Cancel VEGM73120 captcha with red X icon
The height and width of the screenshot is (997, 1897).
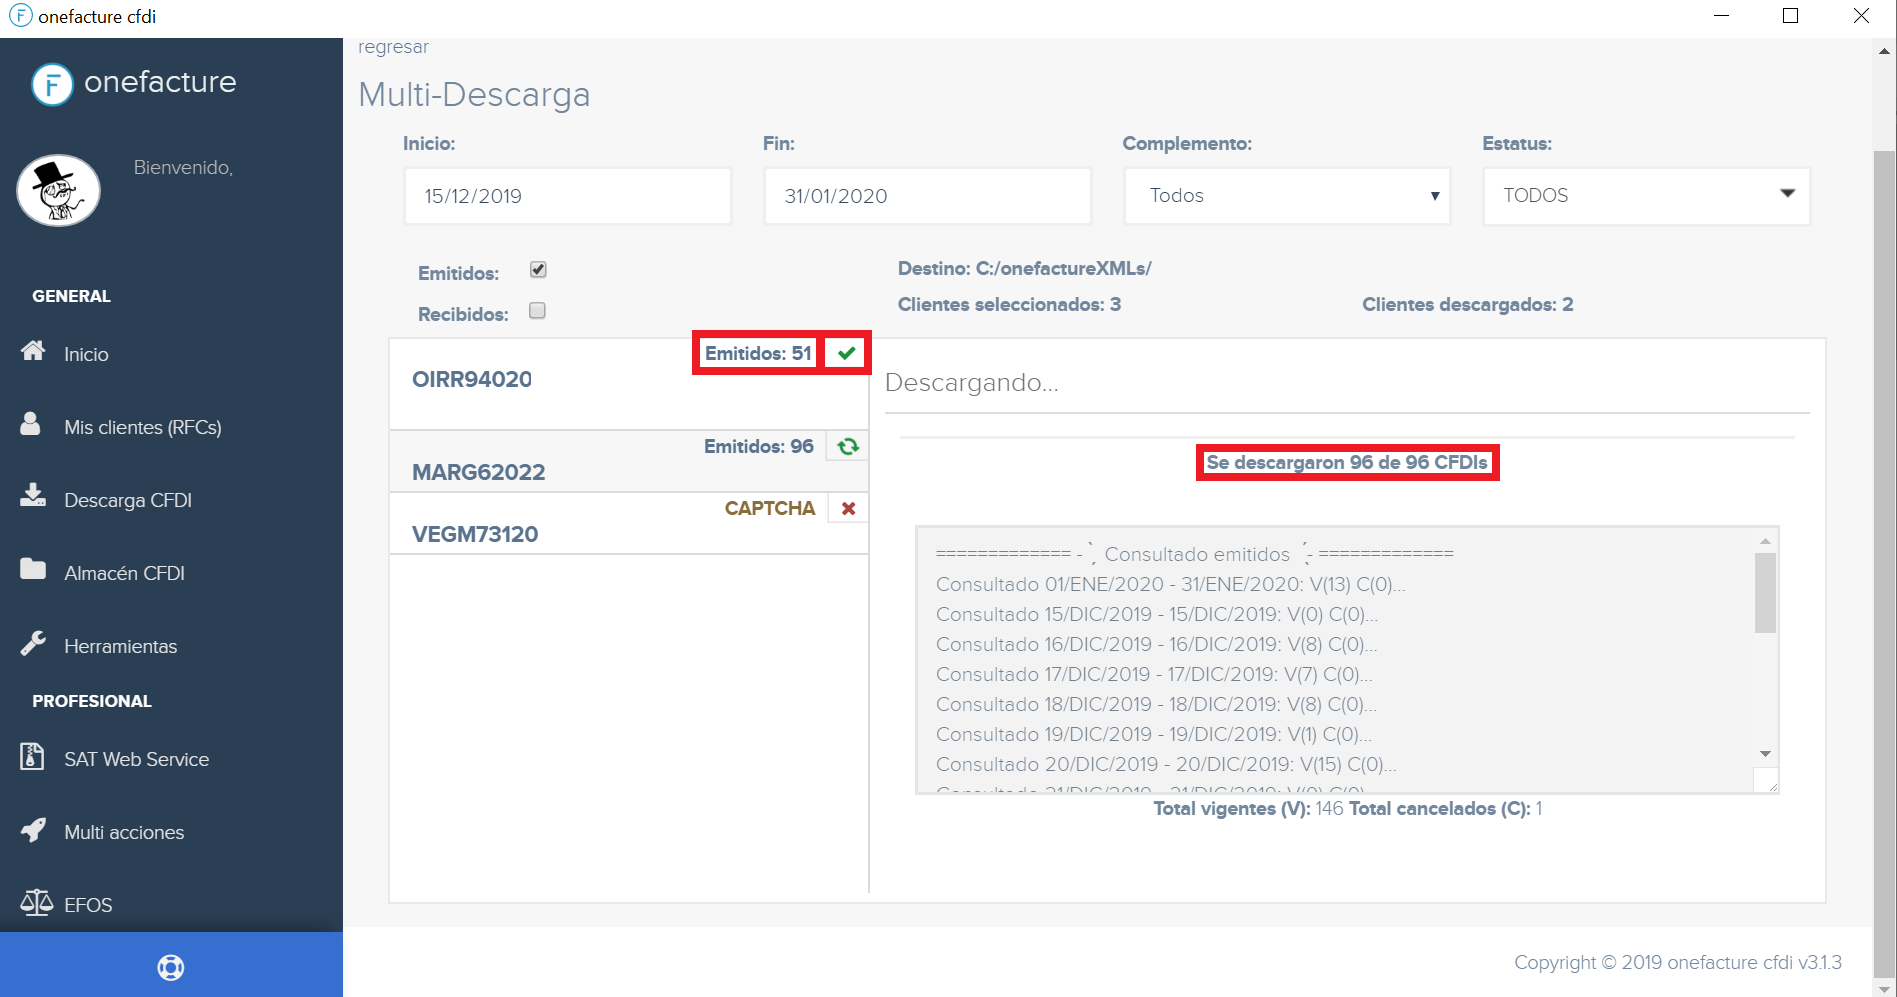click(847, 508)
